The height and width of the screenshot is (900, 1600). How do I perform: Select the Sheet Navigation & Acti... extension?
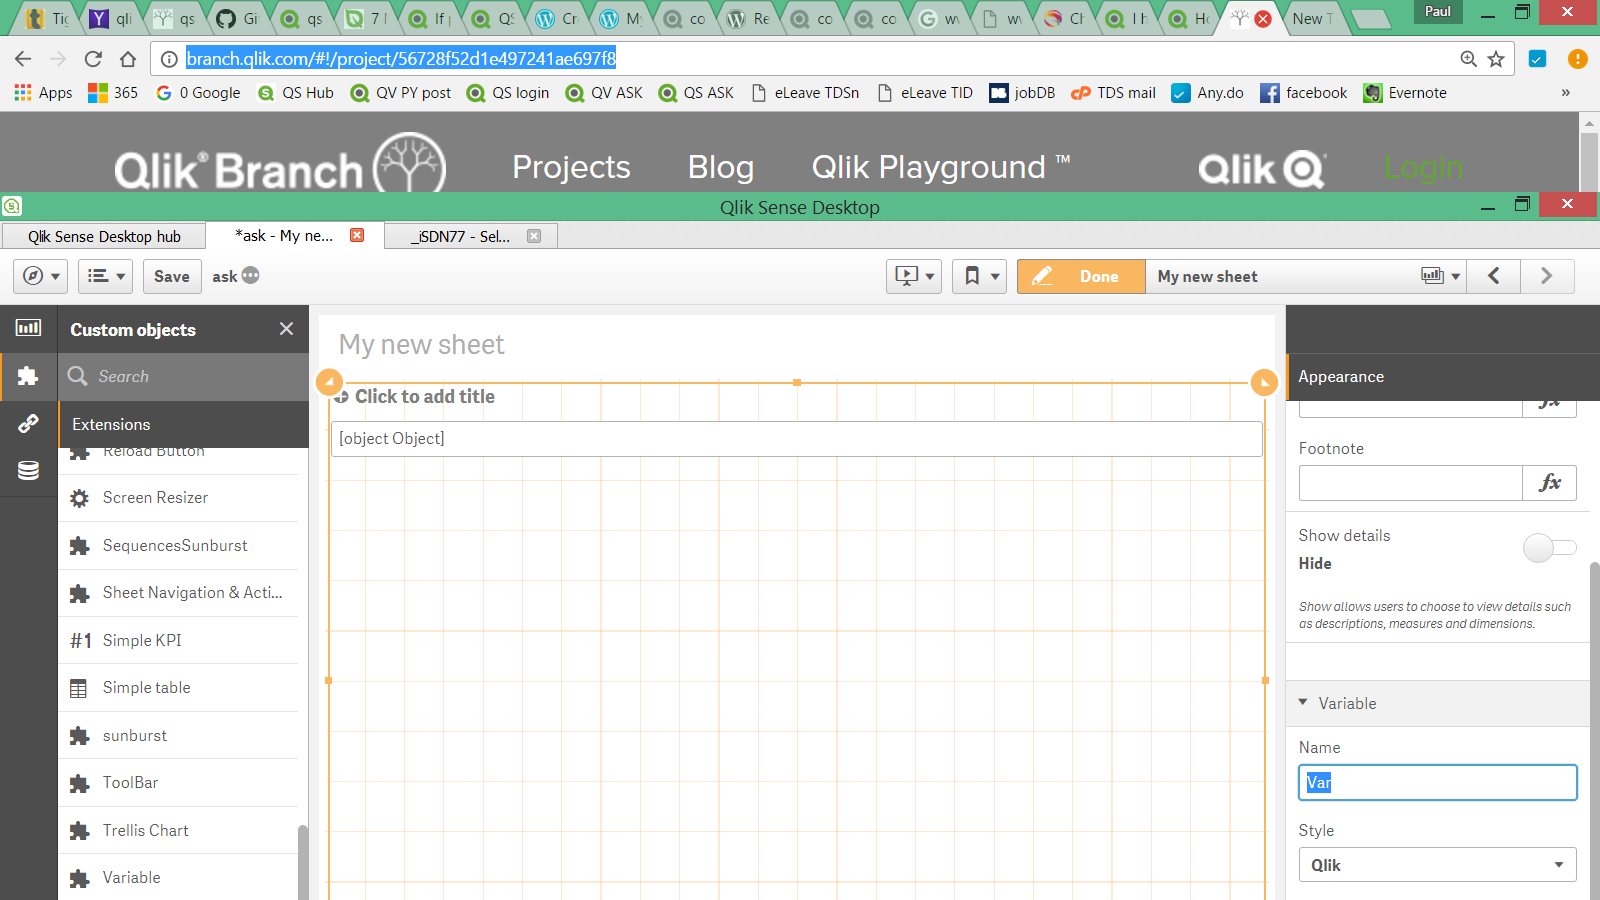point(178,593)
